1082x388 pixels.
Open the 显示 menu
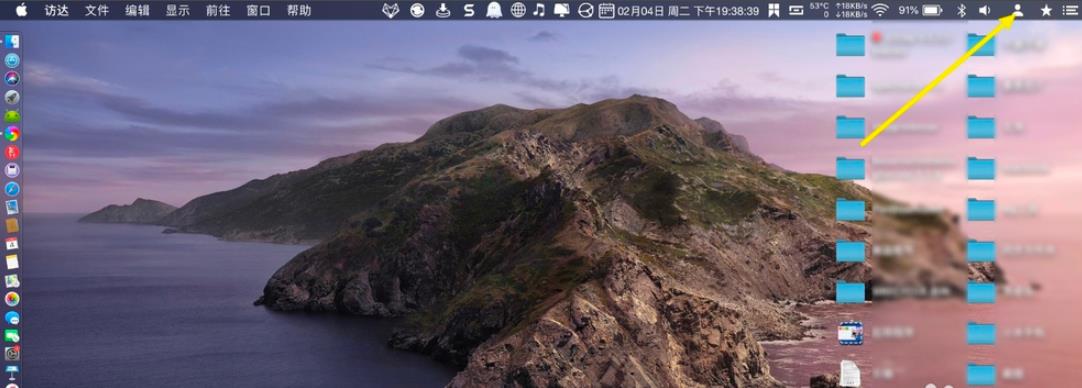177,10
